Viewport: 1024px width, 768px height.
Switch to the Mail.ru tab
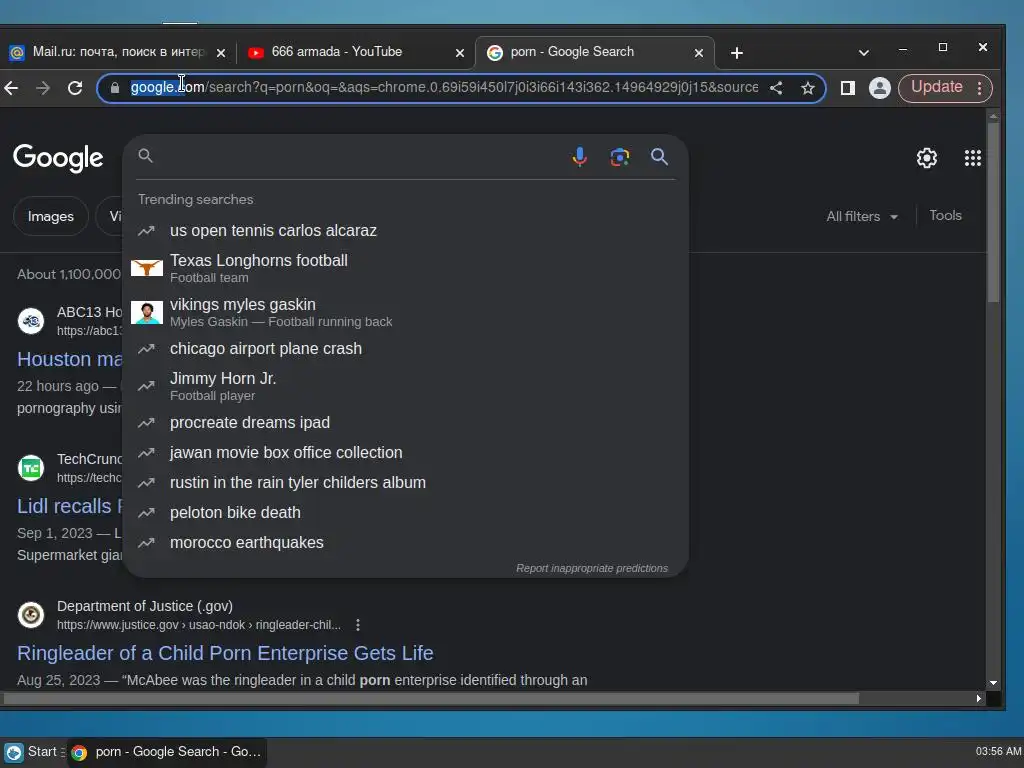coord(118,52)
